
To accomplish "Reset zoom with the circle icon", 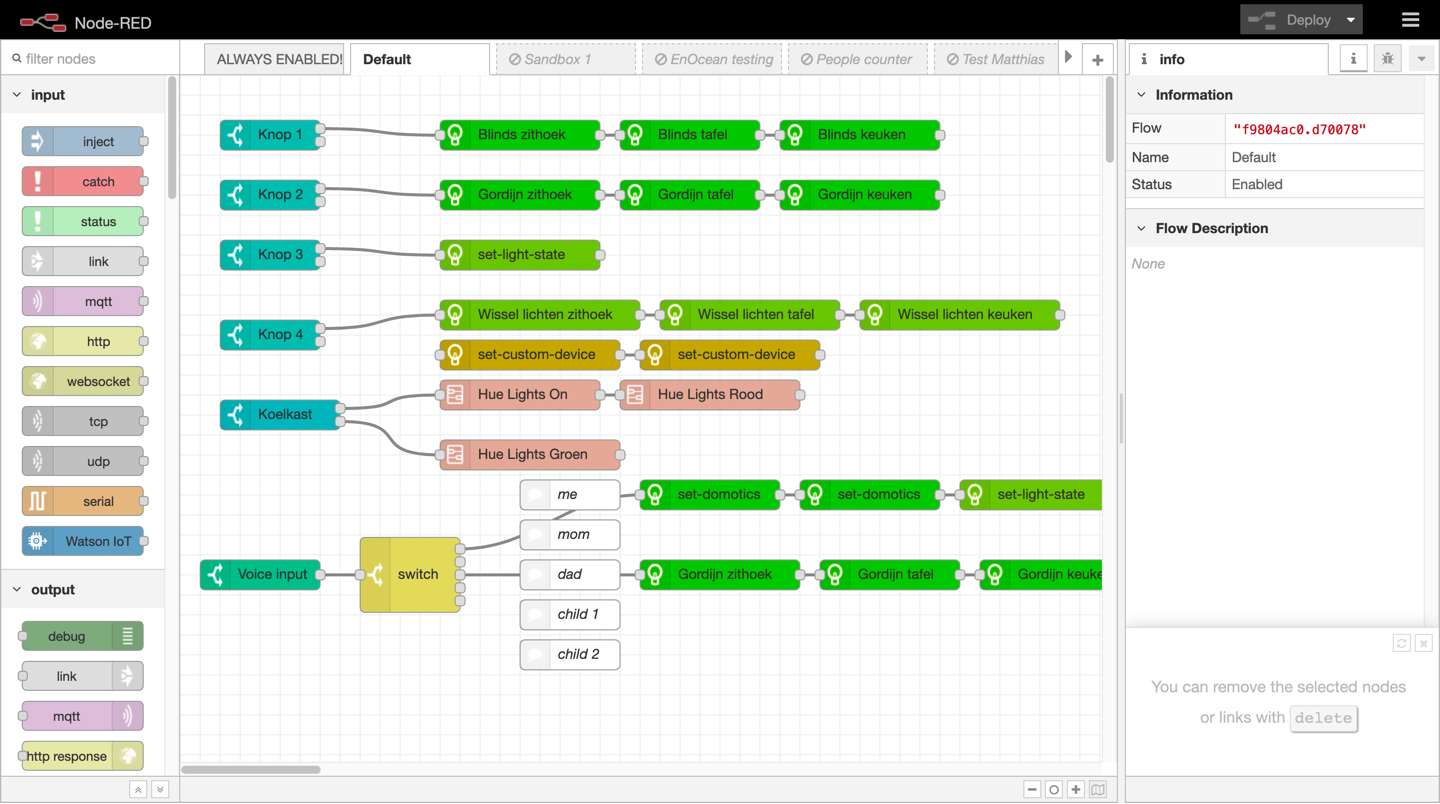I will tap(1054, 789).
